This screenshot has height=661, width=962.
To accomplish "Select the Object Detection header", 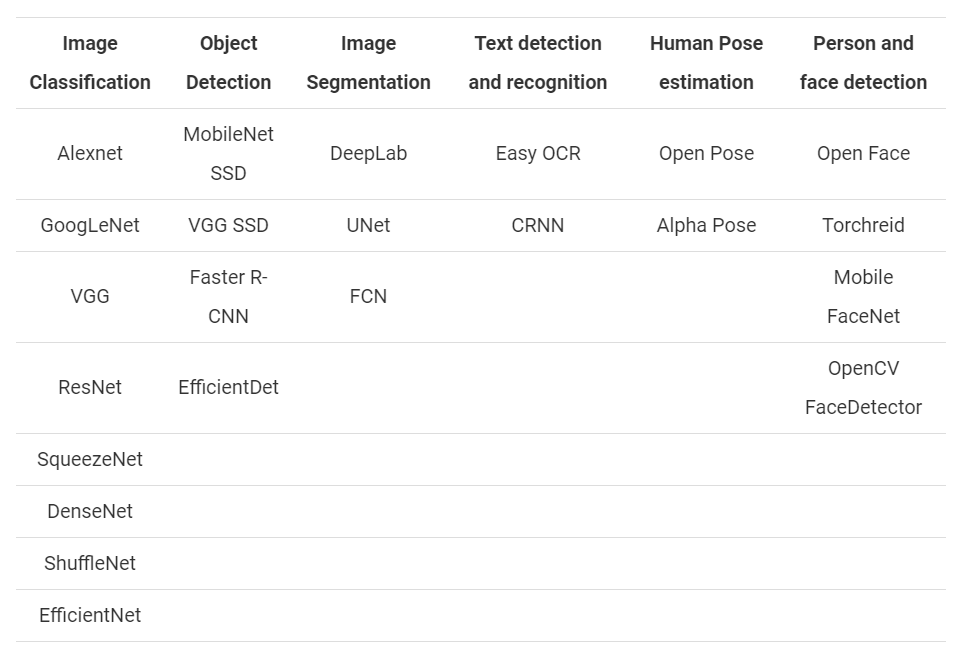I will click(x=228, y=63).
